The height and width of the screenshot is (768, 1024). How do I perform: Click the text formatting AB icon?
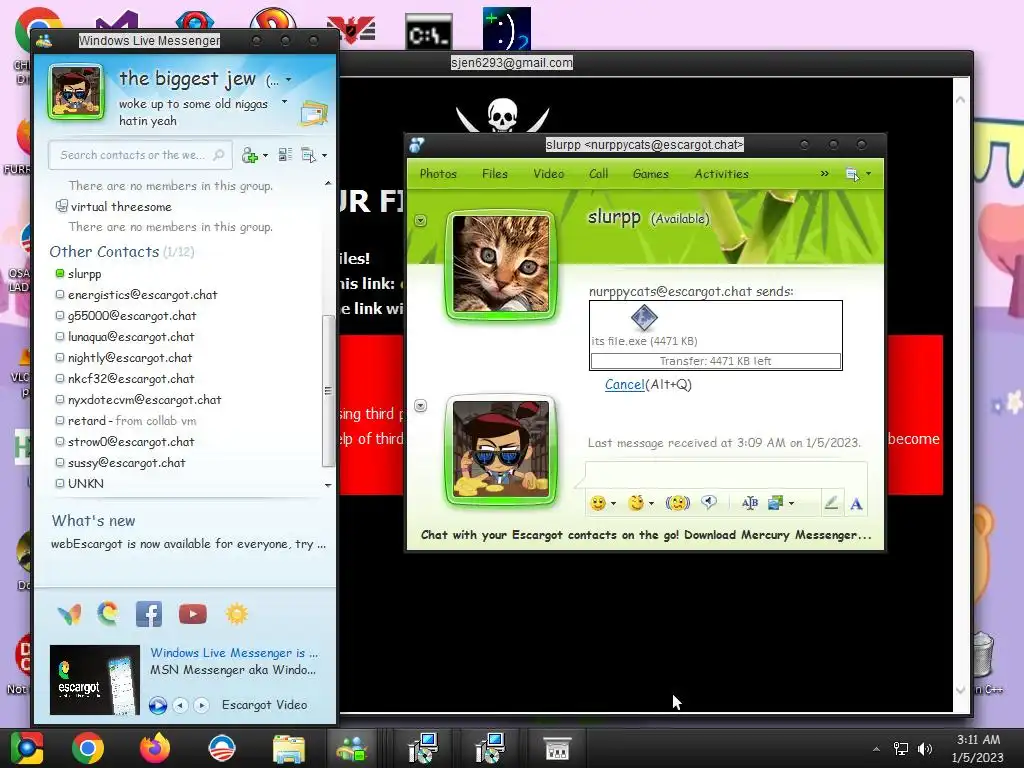pyautogui.click(x=750, y=502)
